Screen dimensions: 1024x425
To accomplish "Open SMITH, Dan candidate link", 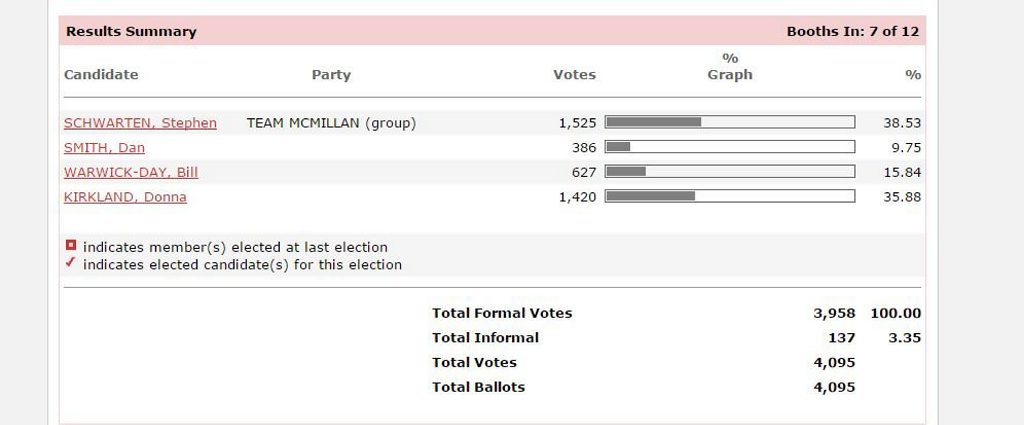I will point(104,148).
